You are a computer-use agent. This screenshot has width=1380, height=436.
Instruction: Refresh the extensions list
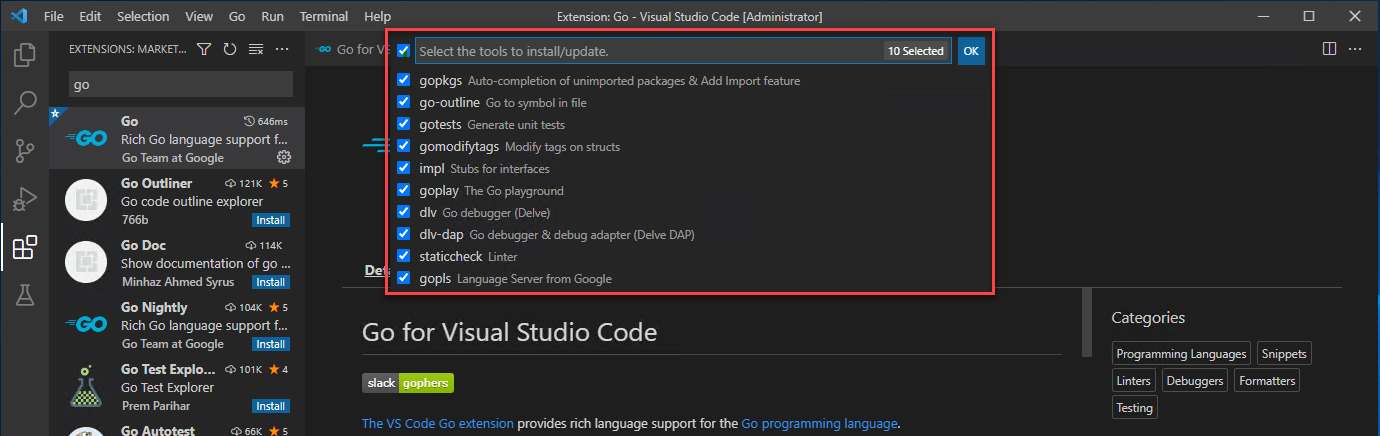[x=230, y=49]
